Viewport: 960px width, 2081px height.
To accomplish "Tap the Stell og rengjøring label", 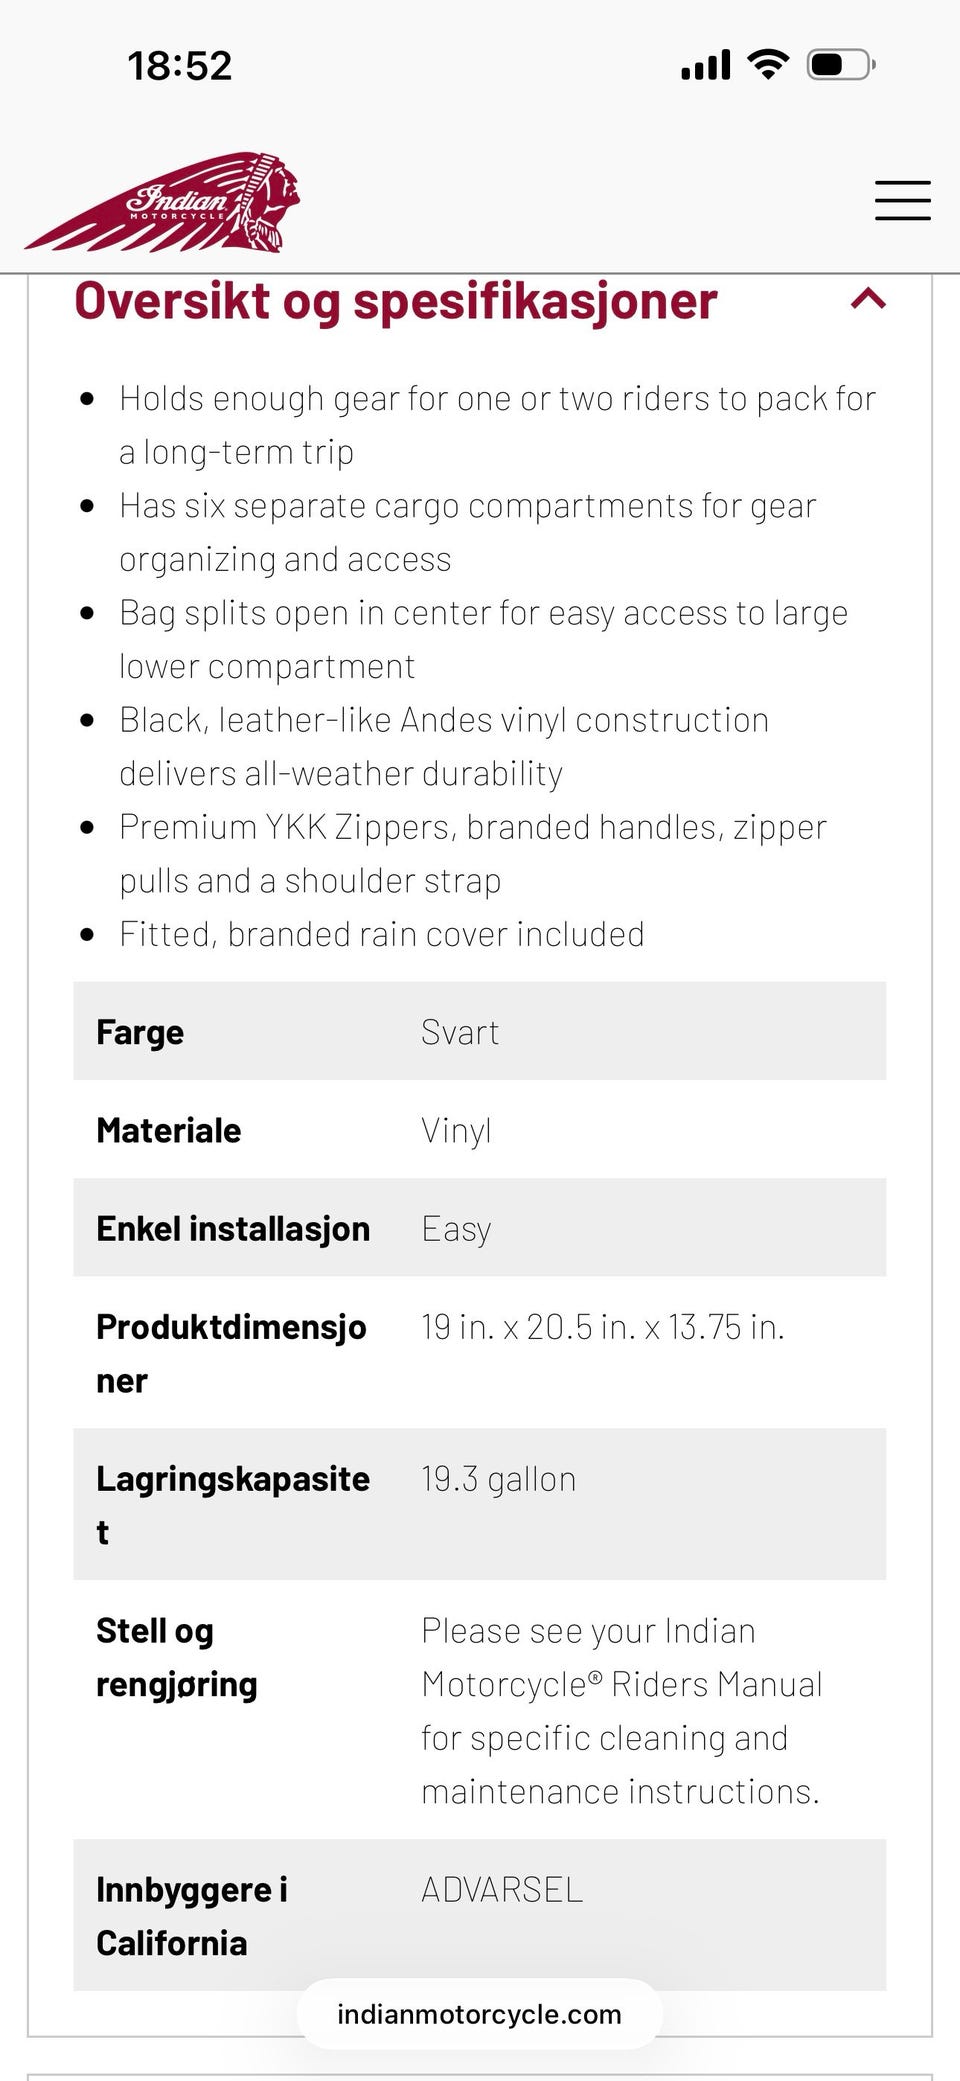I will click(177, 1657).
